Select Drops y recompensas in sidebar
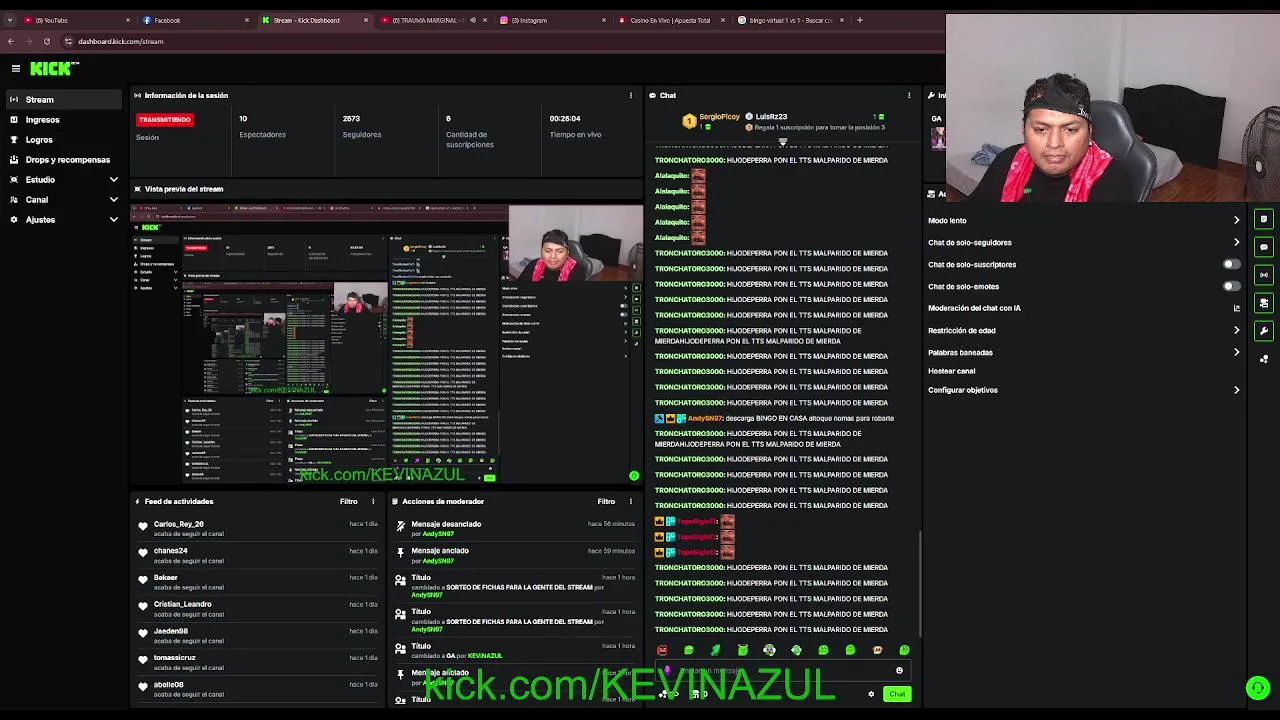The width and height of the screenshot is (1280, 720). 64,159
